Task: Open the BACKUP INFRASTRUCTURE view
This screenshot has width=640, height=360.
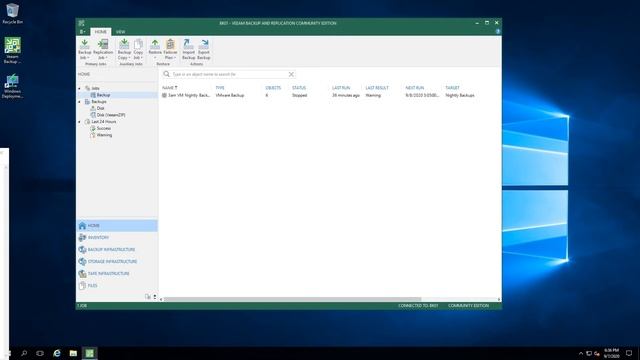Action: [x=117, y=249]
